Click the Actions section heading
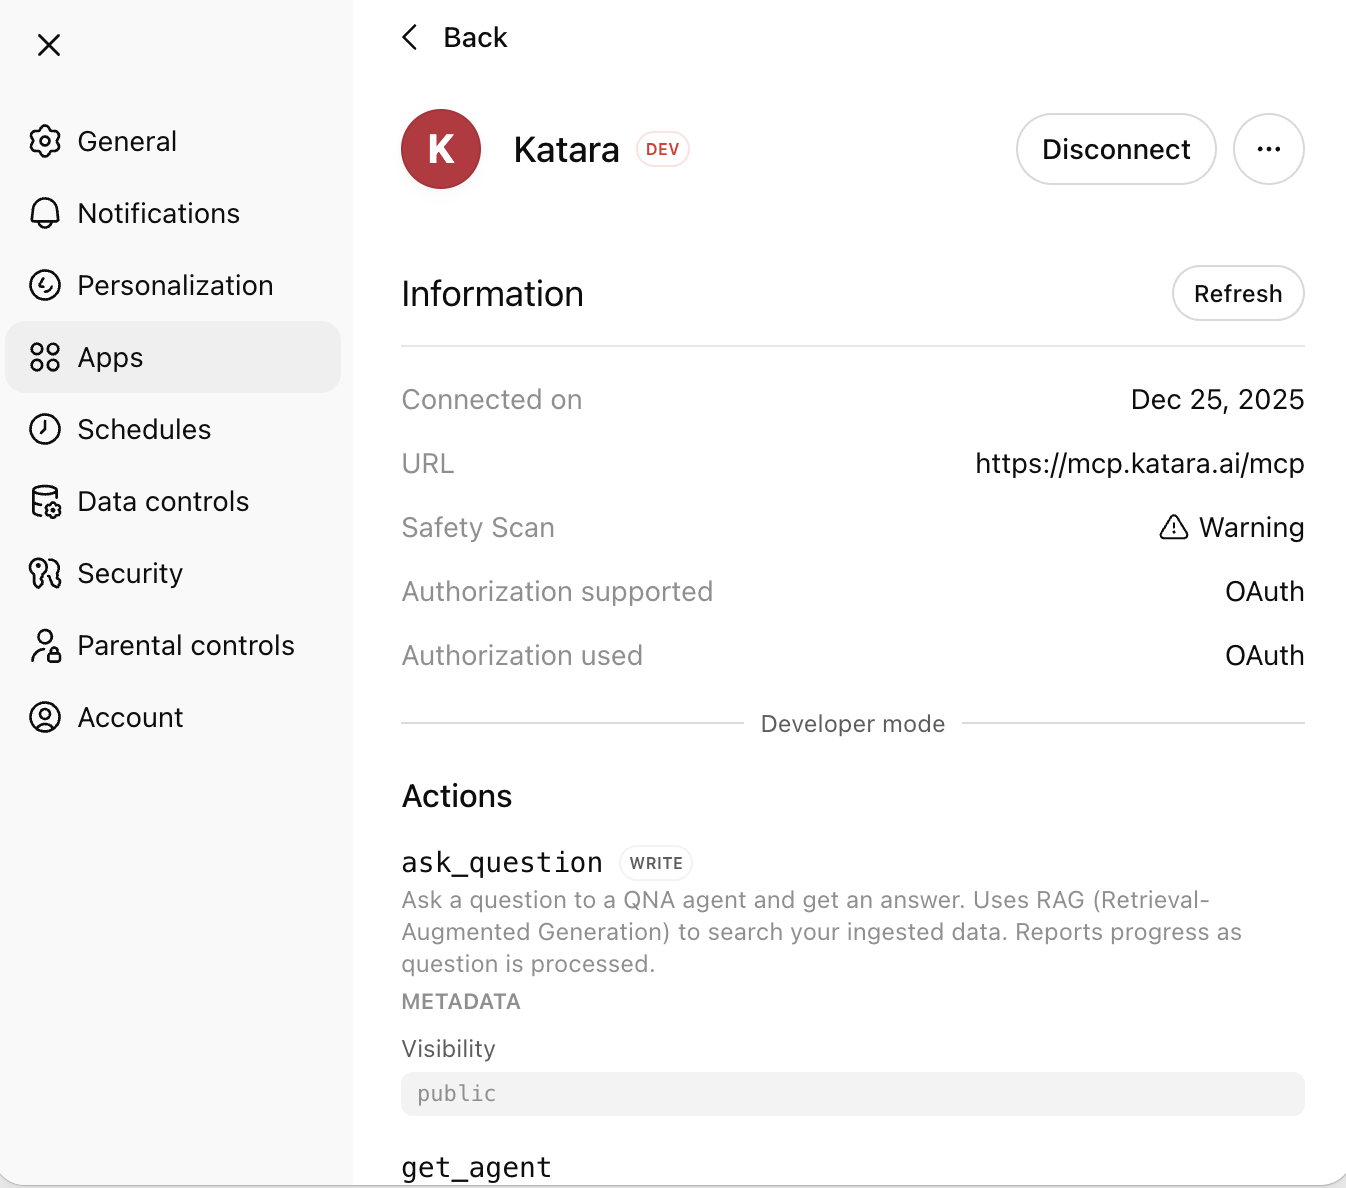The width and height of the screenshot is (1346, 1188). coord(457,796)
